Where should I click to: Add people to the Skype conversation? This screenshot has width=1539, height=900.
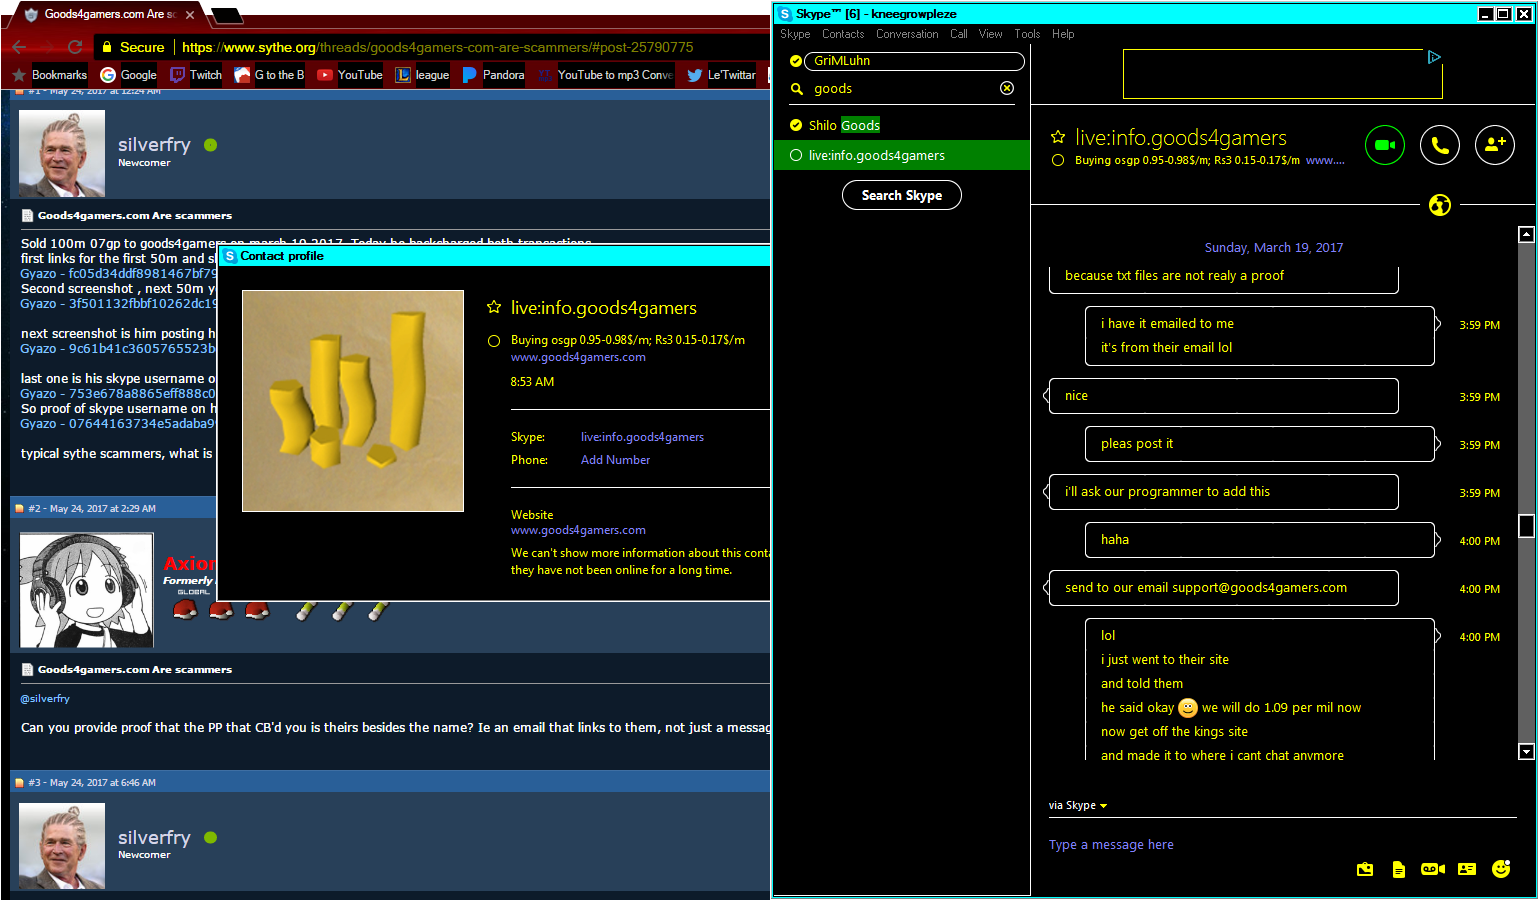point(1495,145)
